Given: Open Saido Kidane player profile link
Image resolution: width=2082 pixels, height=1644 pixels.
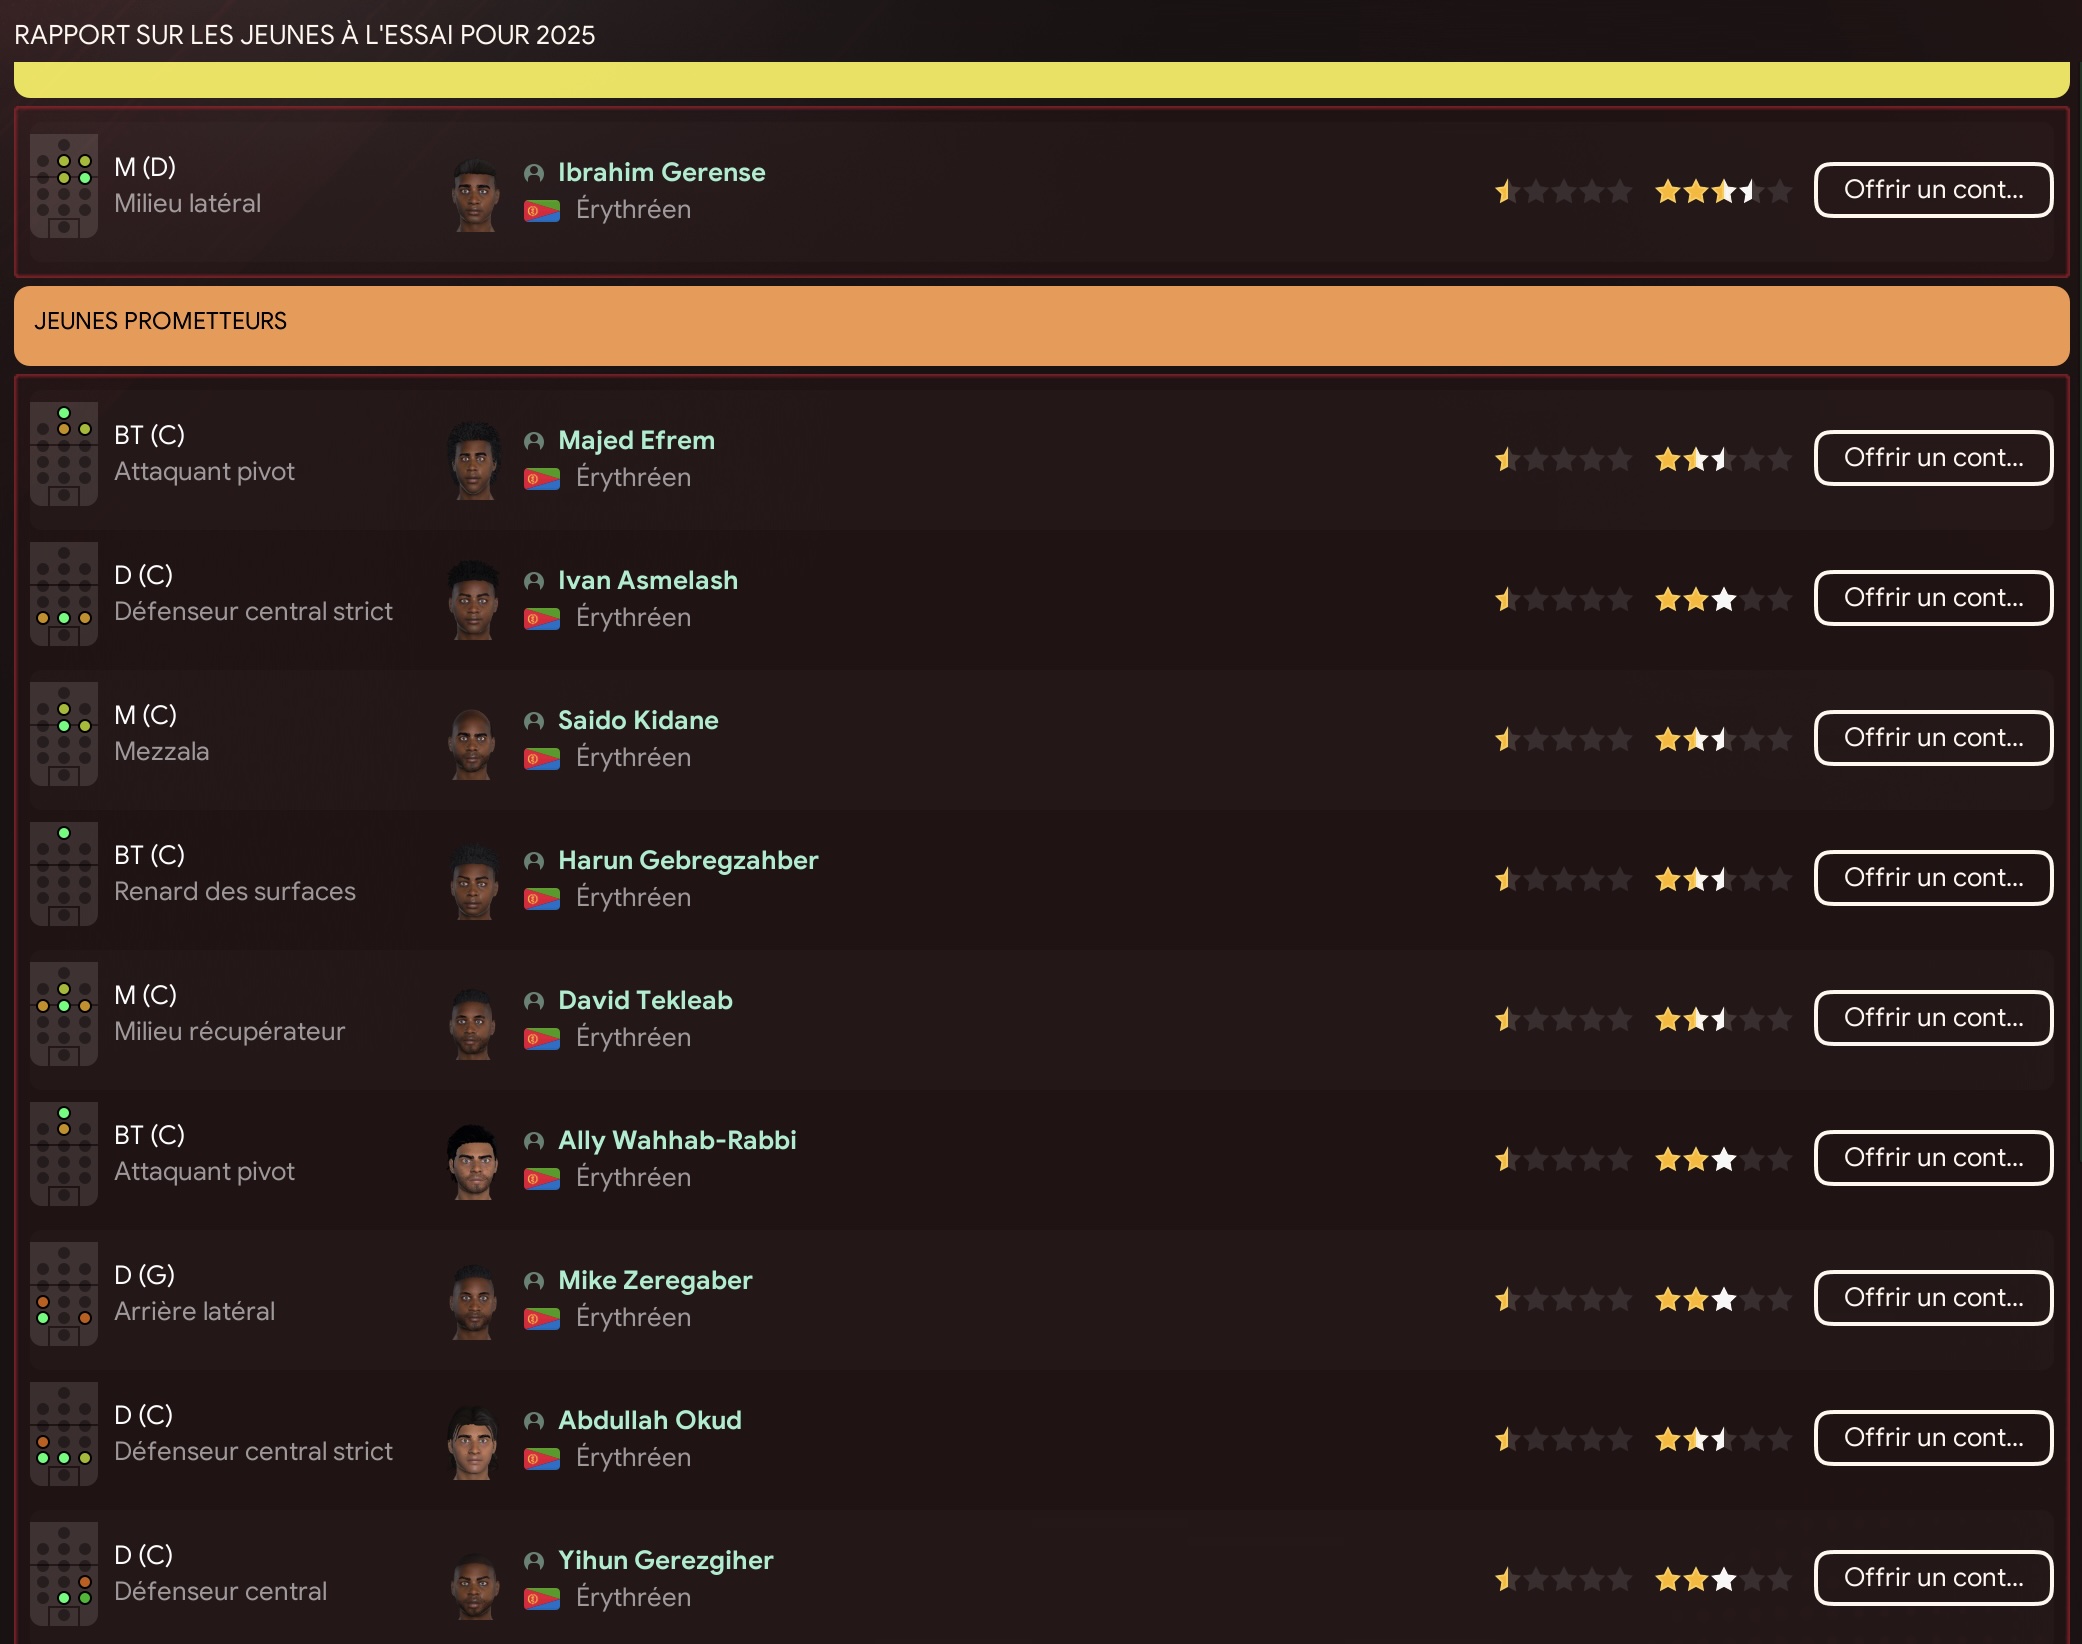Looking at the screenshot, I should coord(638,720).
